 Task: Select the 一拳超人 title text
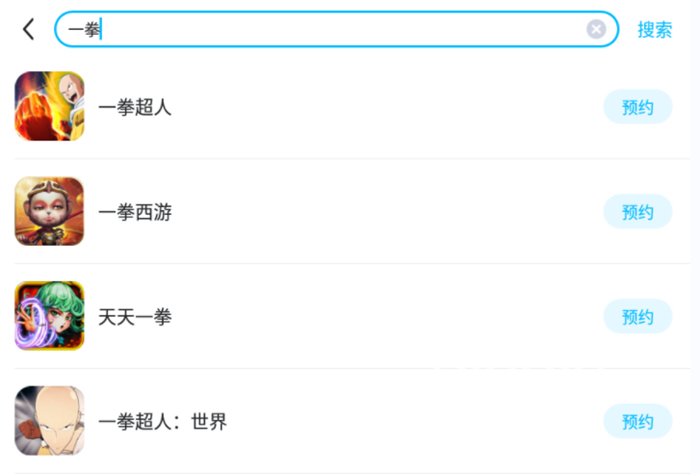point(135,107)
